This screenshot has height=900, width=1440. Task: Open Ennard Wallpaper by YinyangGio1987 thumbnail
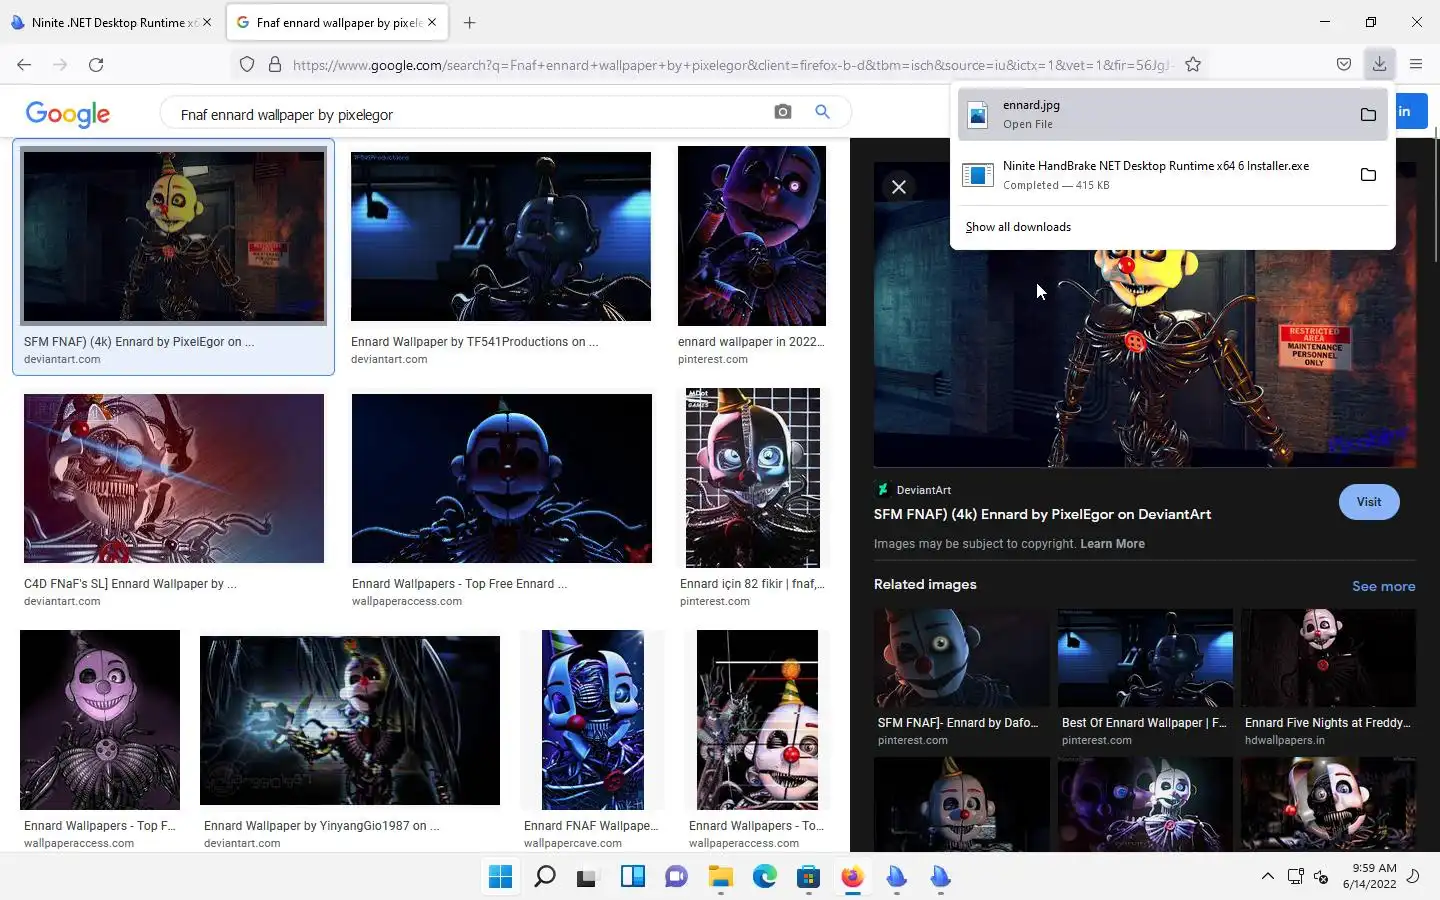[x=350, y=720]
